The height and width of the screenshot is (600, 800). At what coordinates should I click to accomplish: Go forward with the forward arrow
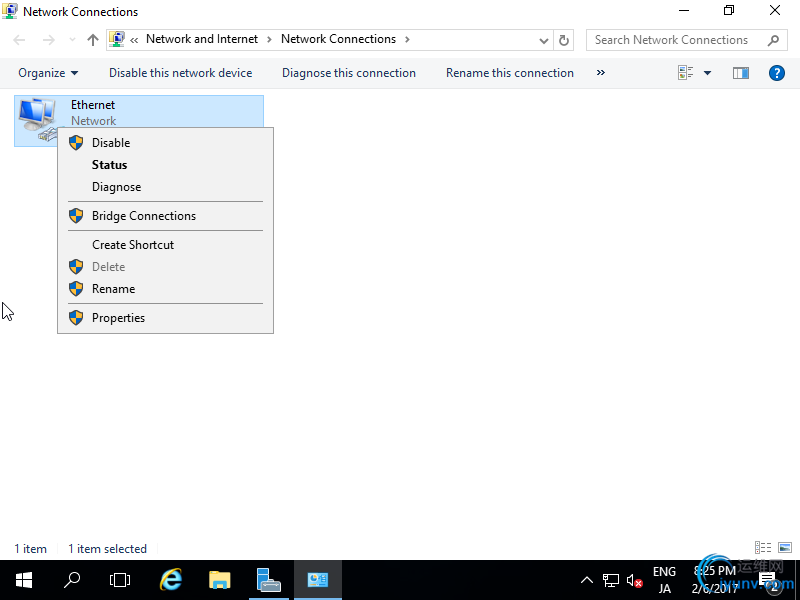pos(48,40)
